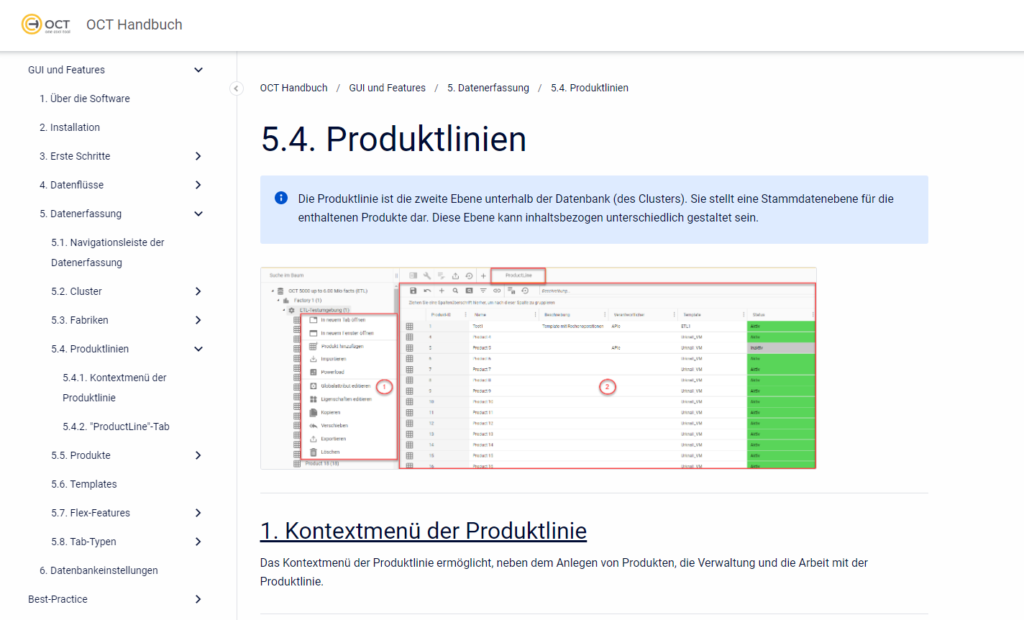Open 6. Datenbankeinstellungen in the sidebar

pos(98,571)
